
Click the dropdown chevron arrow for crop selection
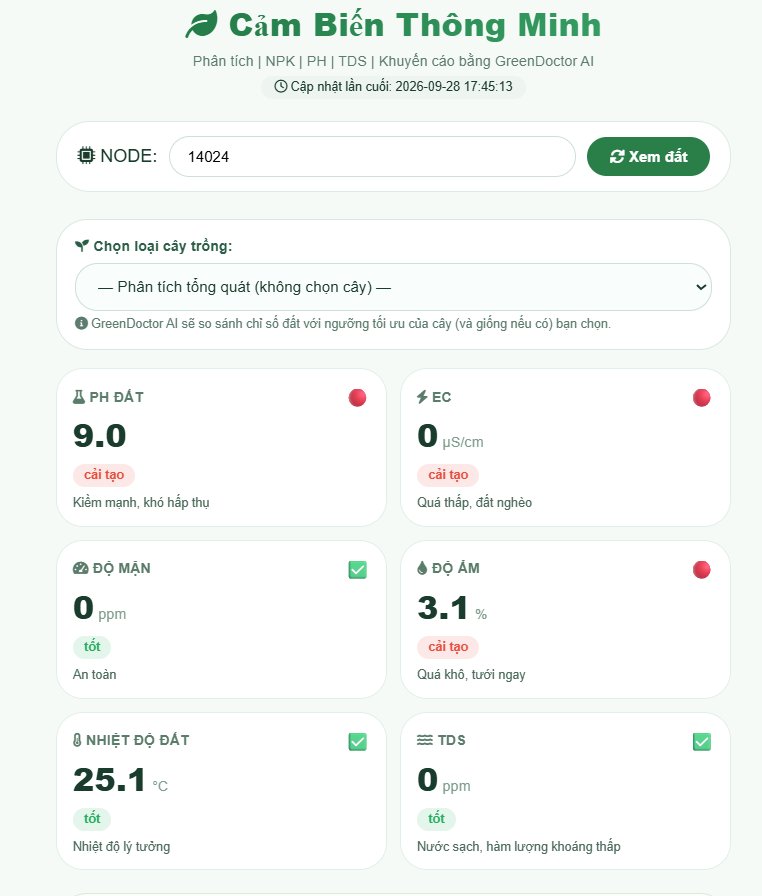pos(701,287)
